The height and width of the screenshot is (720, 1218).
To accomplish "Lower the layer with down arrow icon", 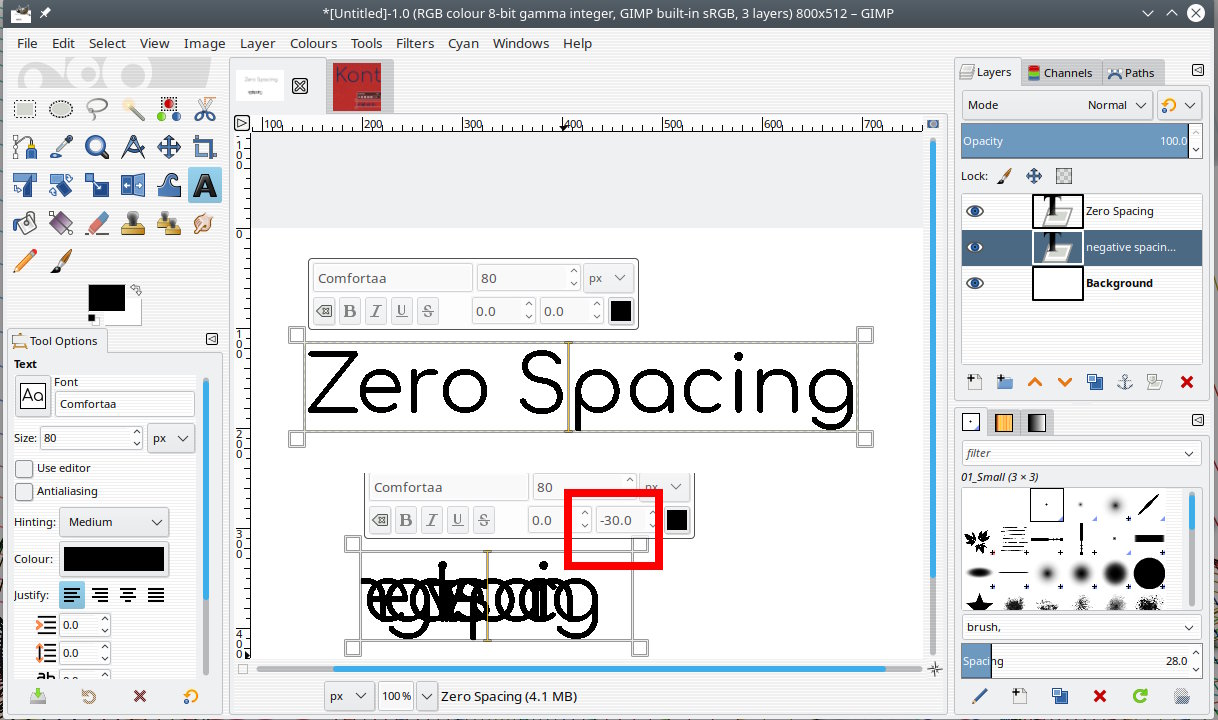I will point(1065,382).
